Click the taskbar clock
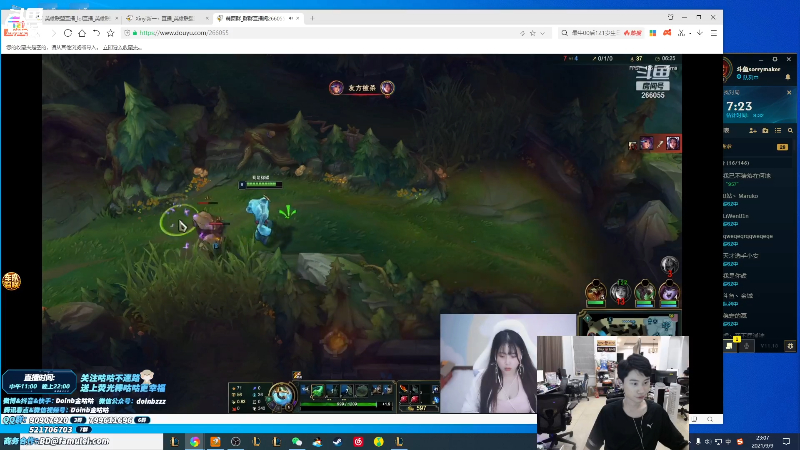The height and width of the screenshot is (450, 800). tap(762, 442)
